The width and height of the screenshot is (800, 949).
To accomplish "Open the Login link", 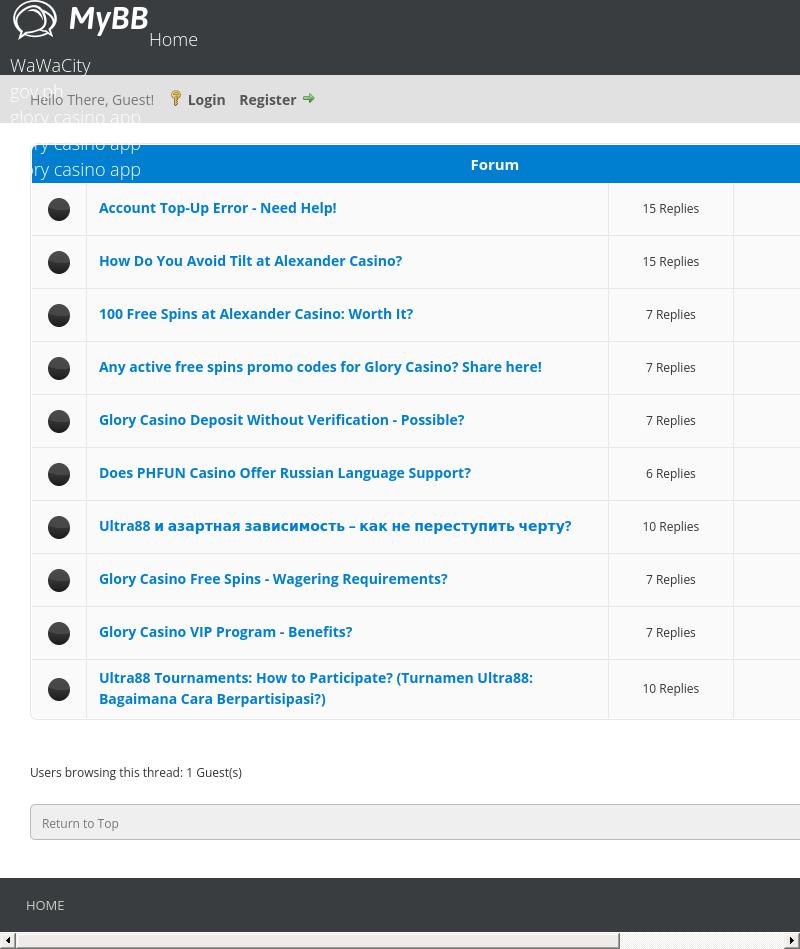I will tap(206, 99).
